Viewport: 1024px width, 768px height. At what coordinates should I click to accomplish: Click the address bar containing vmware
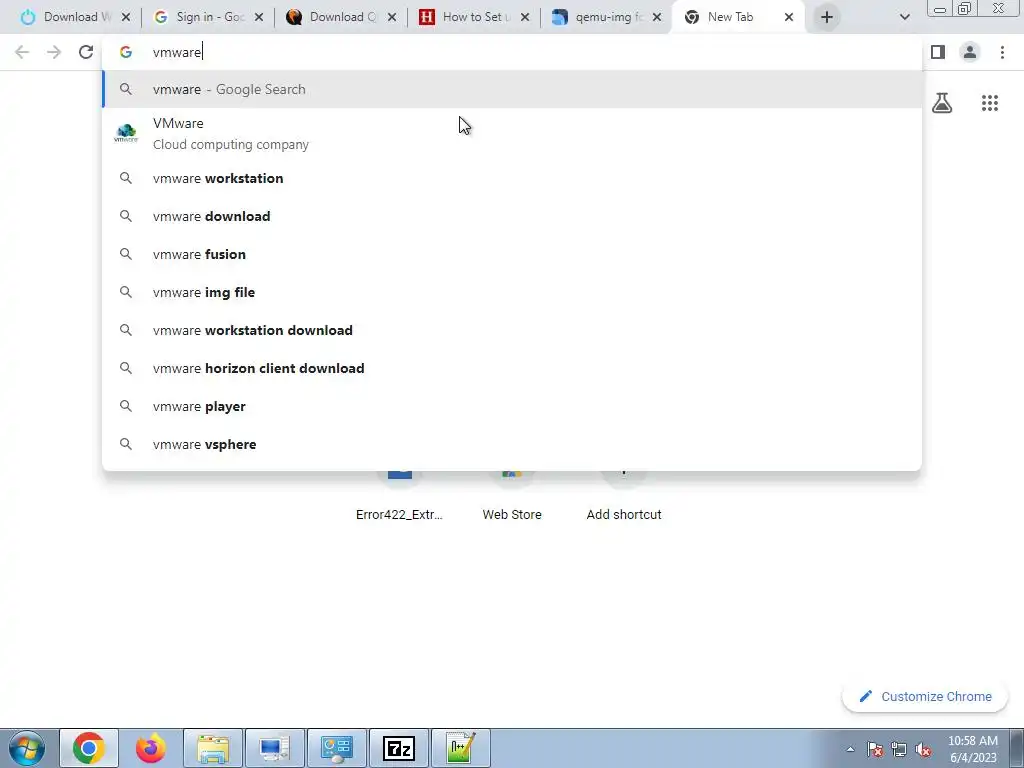512,52
